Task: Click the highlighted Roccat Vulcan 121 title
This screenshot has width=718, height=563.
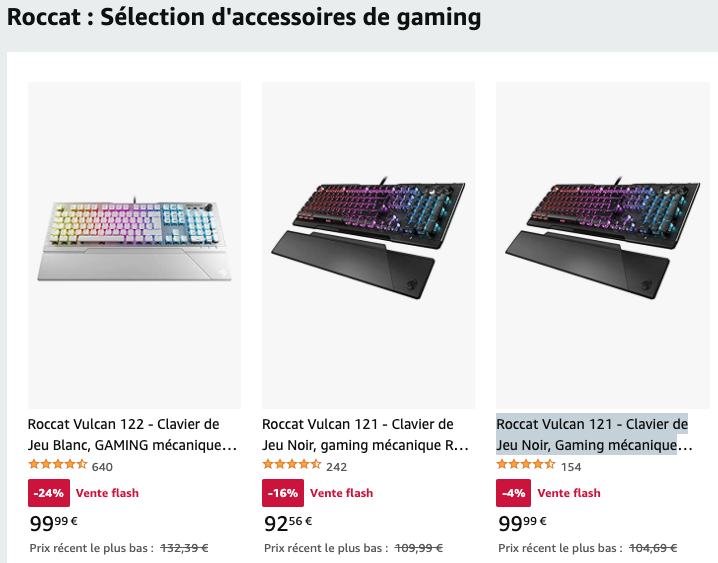Action: click(x=592, y=434)
